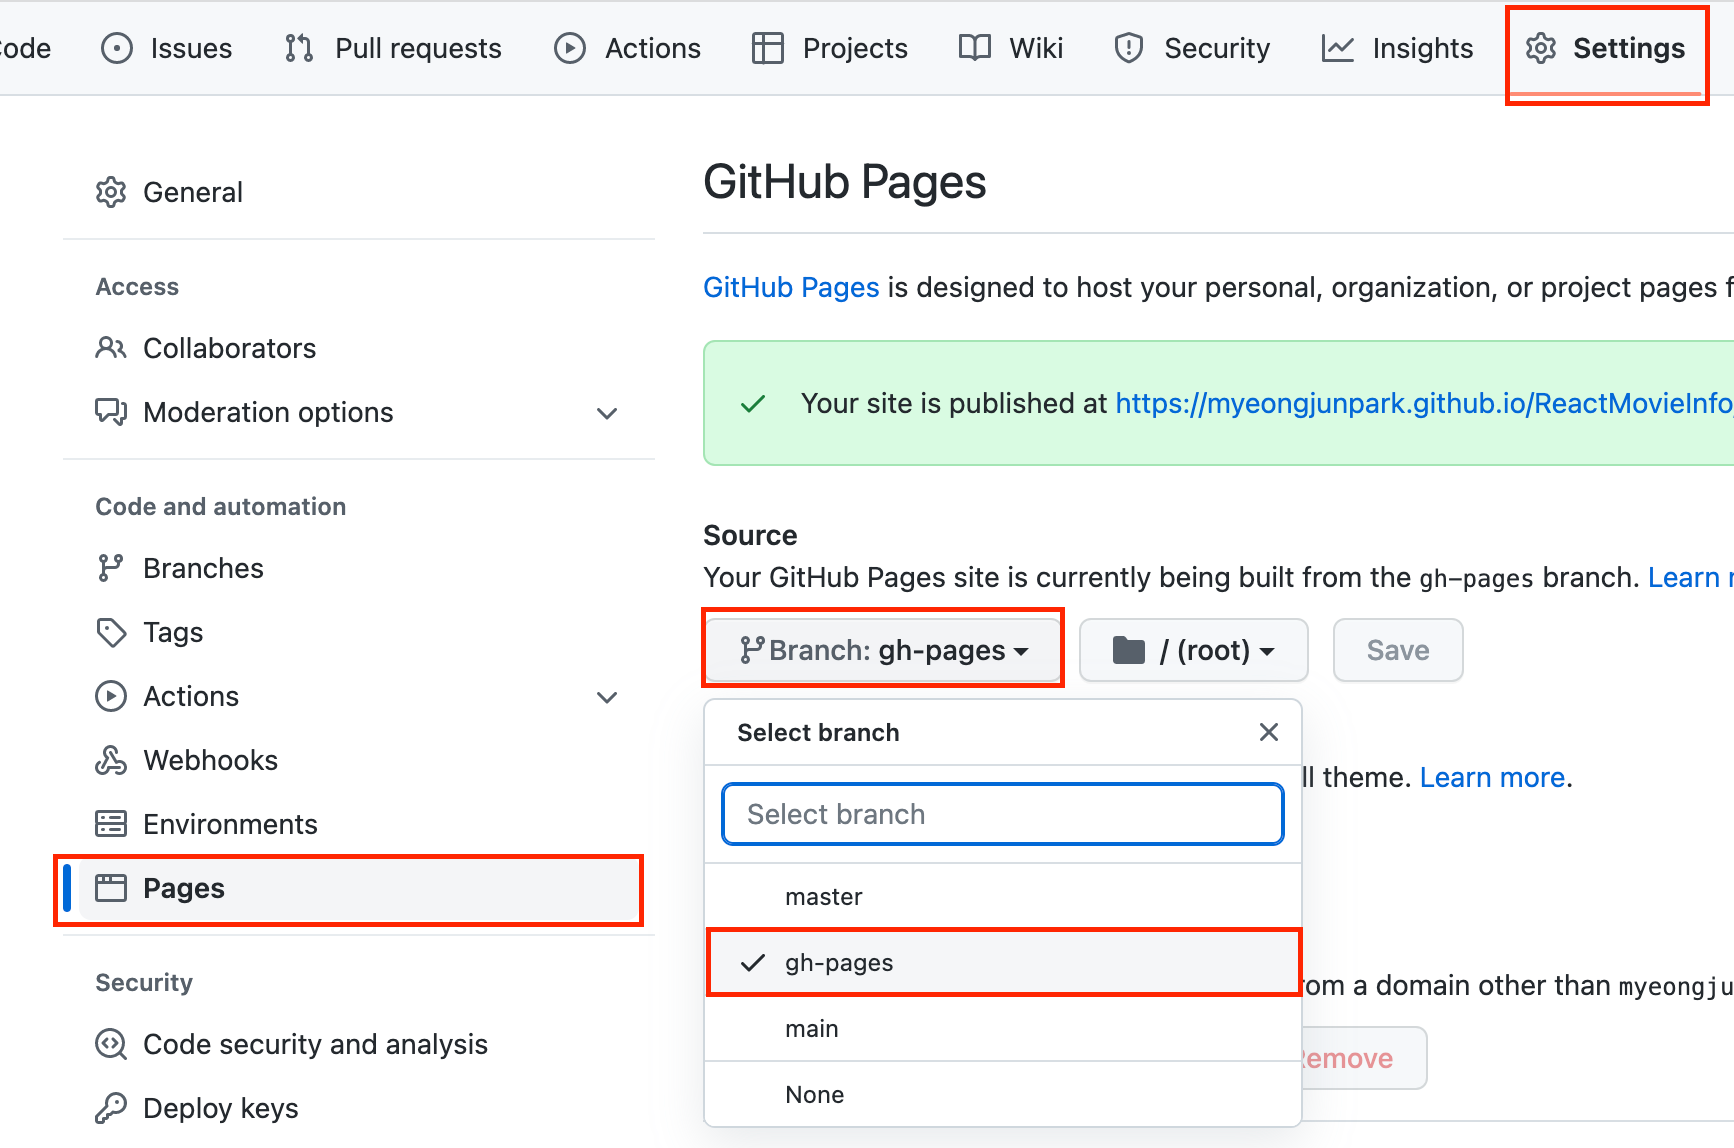Viewport: 1734px width, 1148px height.
Task: Click the Pages browser icon in sidebar
Action: (111, 888)
